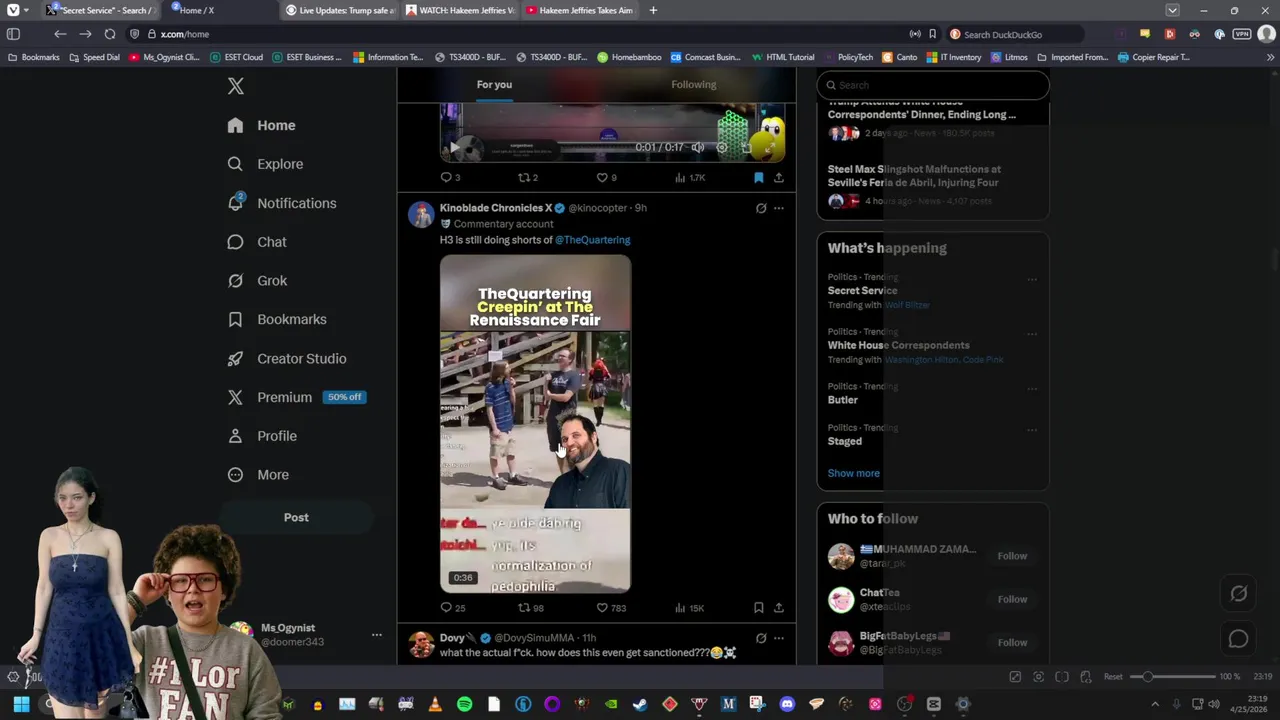Image resolution: width=1280 pixels, height=720 pixels.
Task: Follow the BigFatBabyLegs account
Action: point(1012,642)
